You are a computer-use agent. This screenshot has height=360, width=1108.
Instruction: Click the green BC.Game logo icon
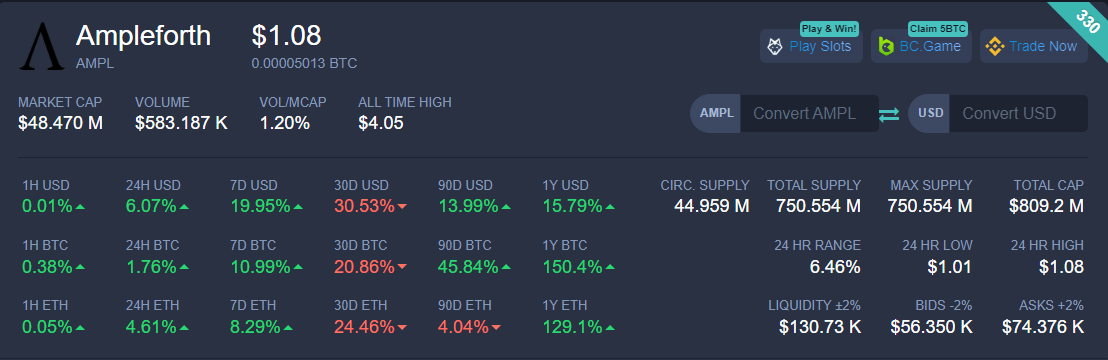(x=885, y=47)
